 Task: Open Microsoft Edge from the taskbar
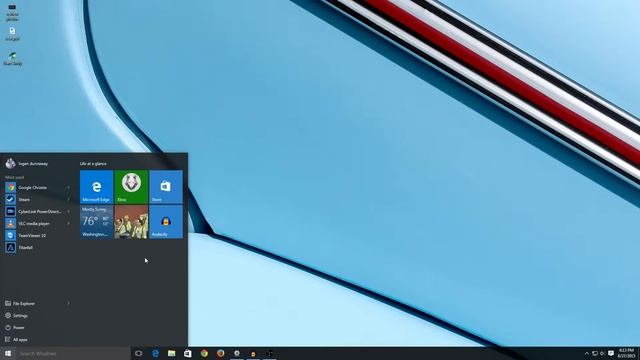tap(155, 353)
